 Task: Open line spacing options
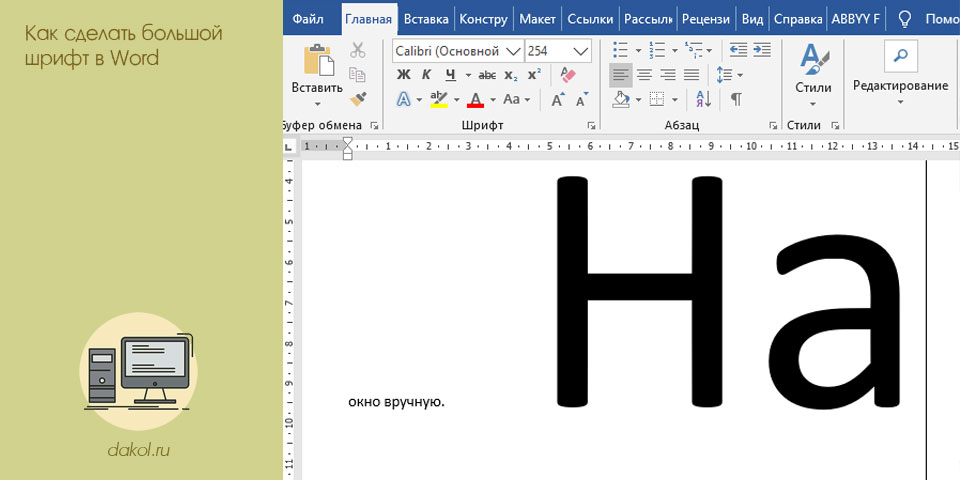tap(729, 75)
